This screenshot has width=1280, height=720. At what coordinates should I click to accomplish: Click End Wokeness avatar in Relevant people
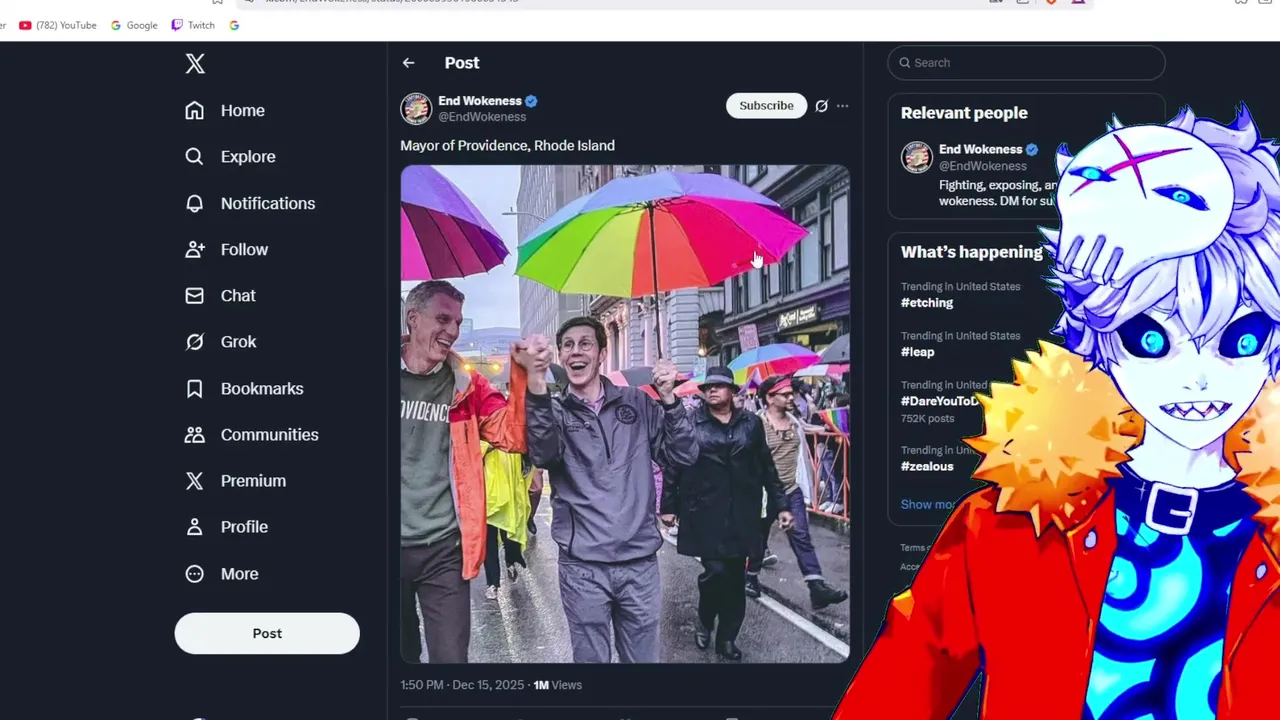pyautogui.click(x=917, y=157)
